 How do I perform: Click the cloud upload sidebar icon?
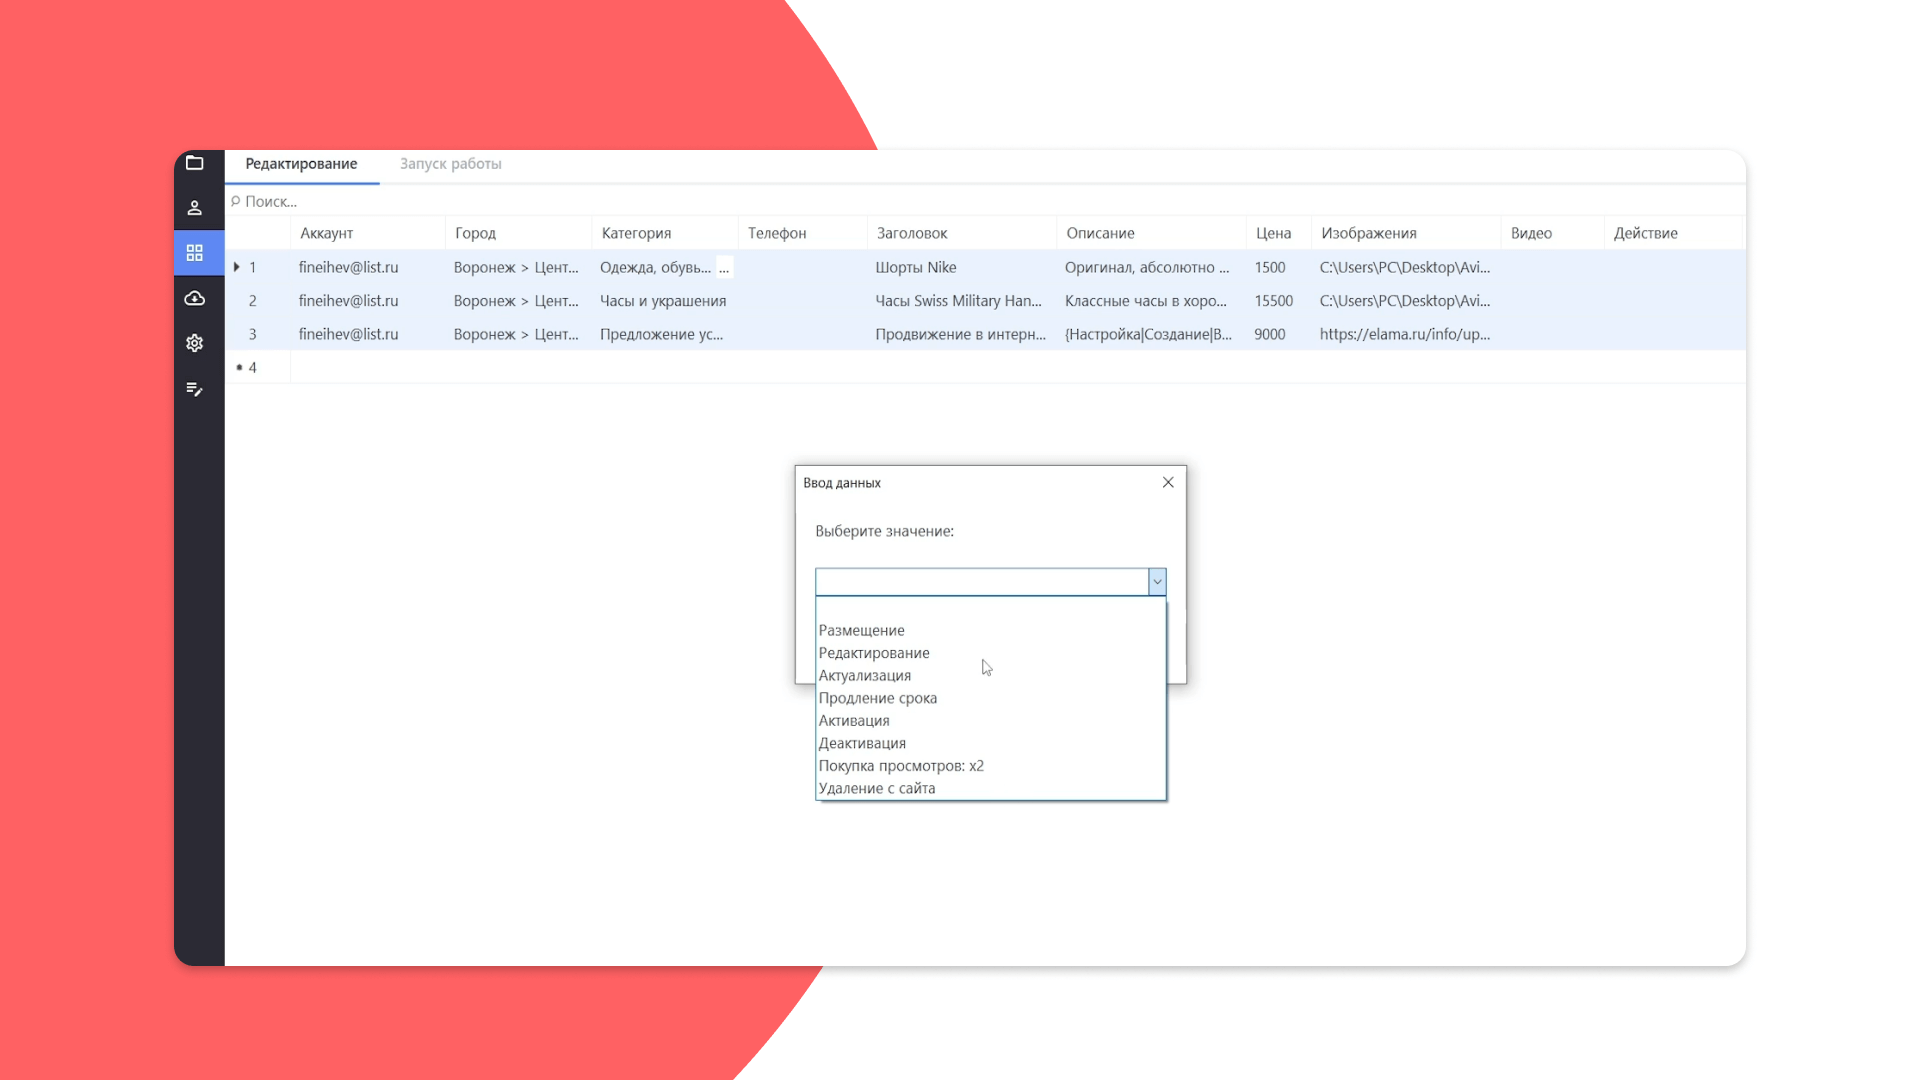coord(195,298)
